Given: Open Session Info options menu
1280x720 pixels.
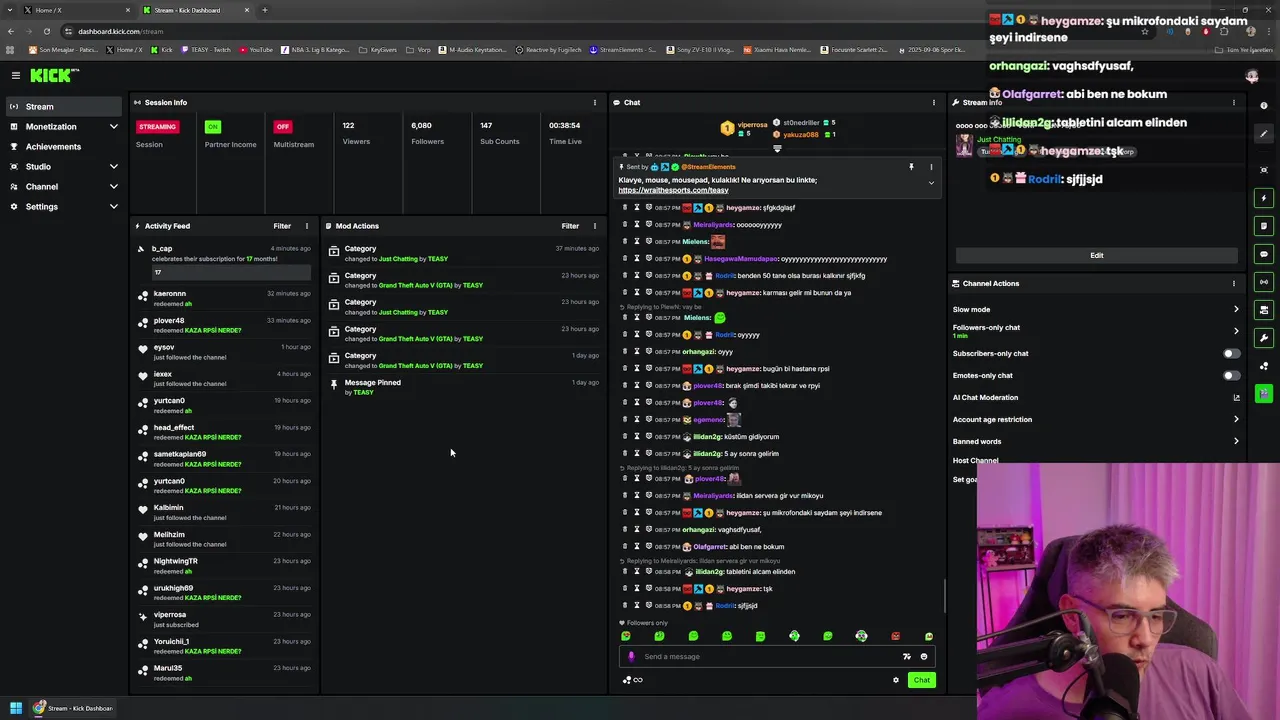Looking at the screenshot, I should 594,102.
